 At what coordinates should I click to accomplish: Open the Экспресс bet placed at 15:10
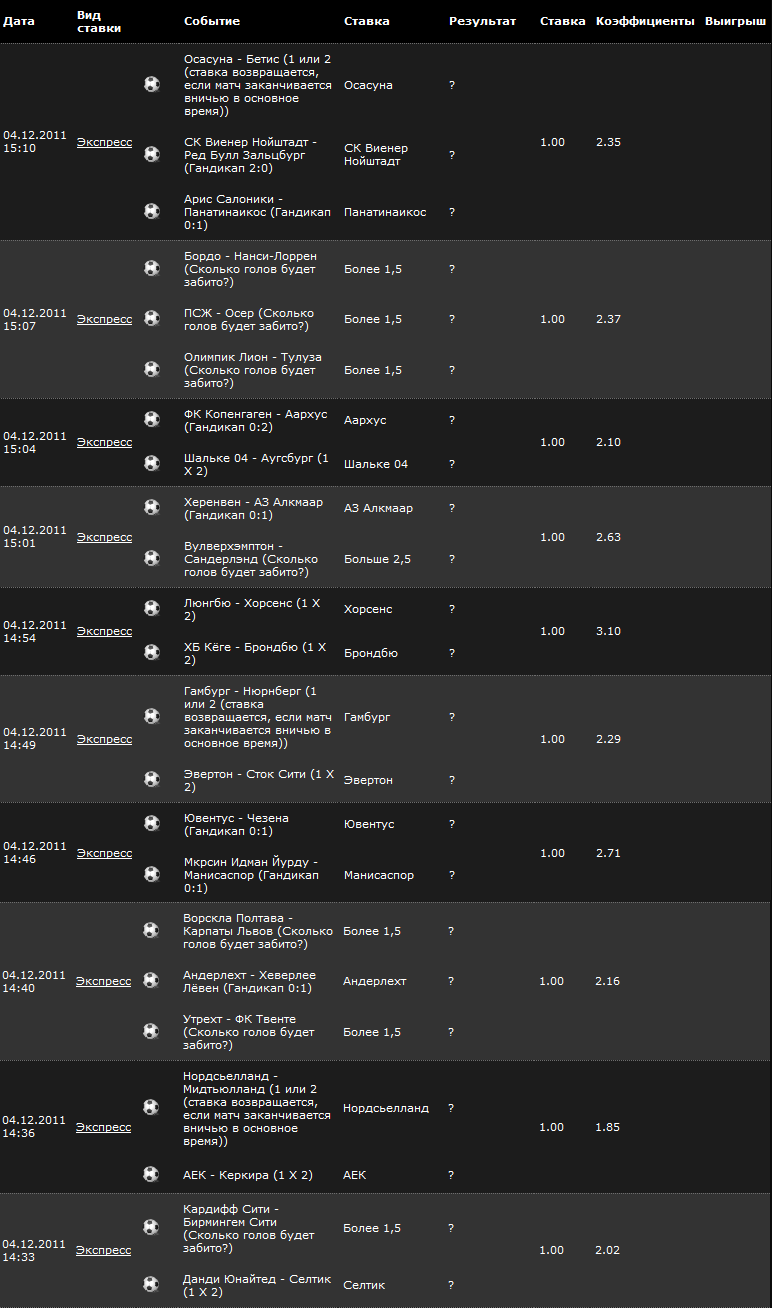pos(104,142)
